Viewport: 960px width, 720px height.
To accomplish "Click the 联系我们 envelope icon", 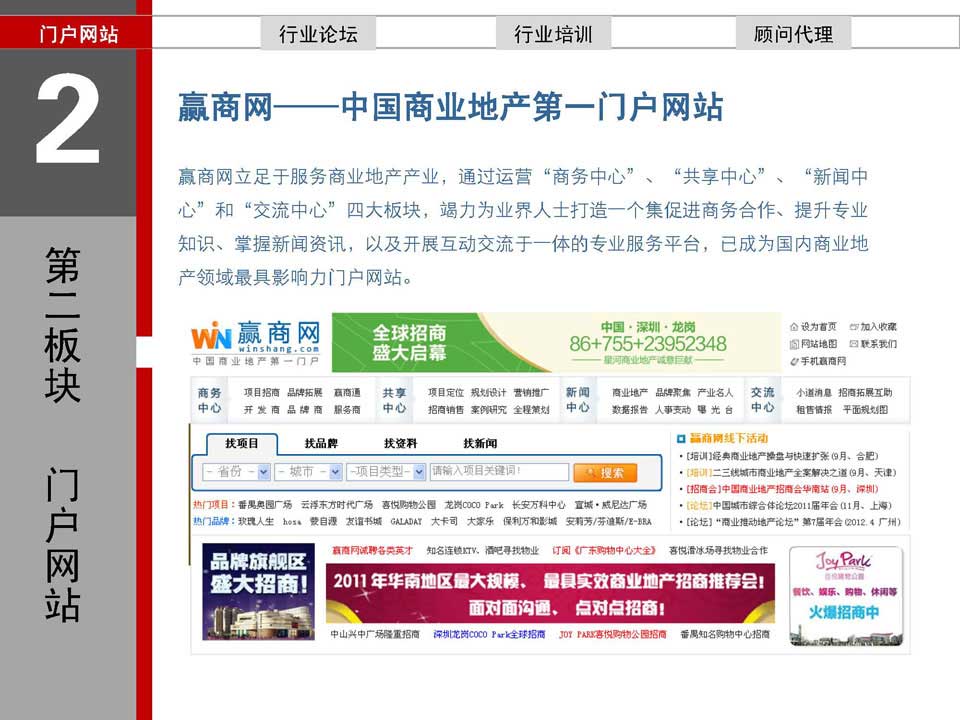I will (x=853, y=344).
